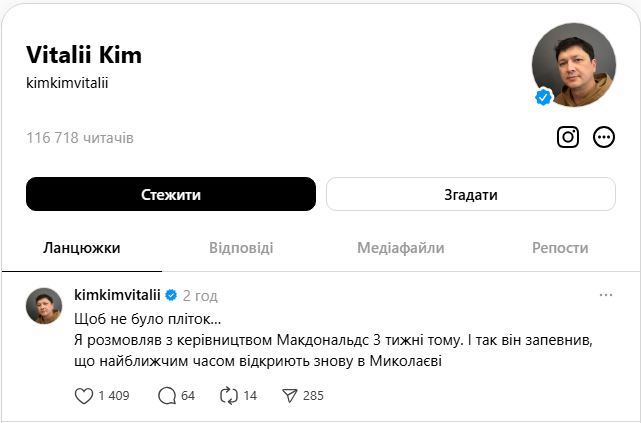Click the small avatar beside the post
This screenshot has height=423, width=641.
coord(45,308)
